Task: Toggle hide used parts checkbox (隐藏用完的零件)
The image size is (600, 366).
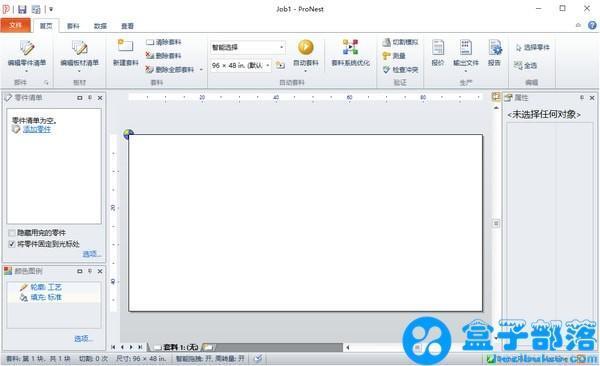Action: click(x=12, y=233)
